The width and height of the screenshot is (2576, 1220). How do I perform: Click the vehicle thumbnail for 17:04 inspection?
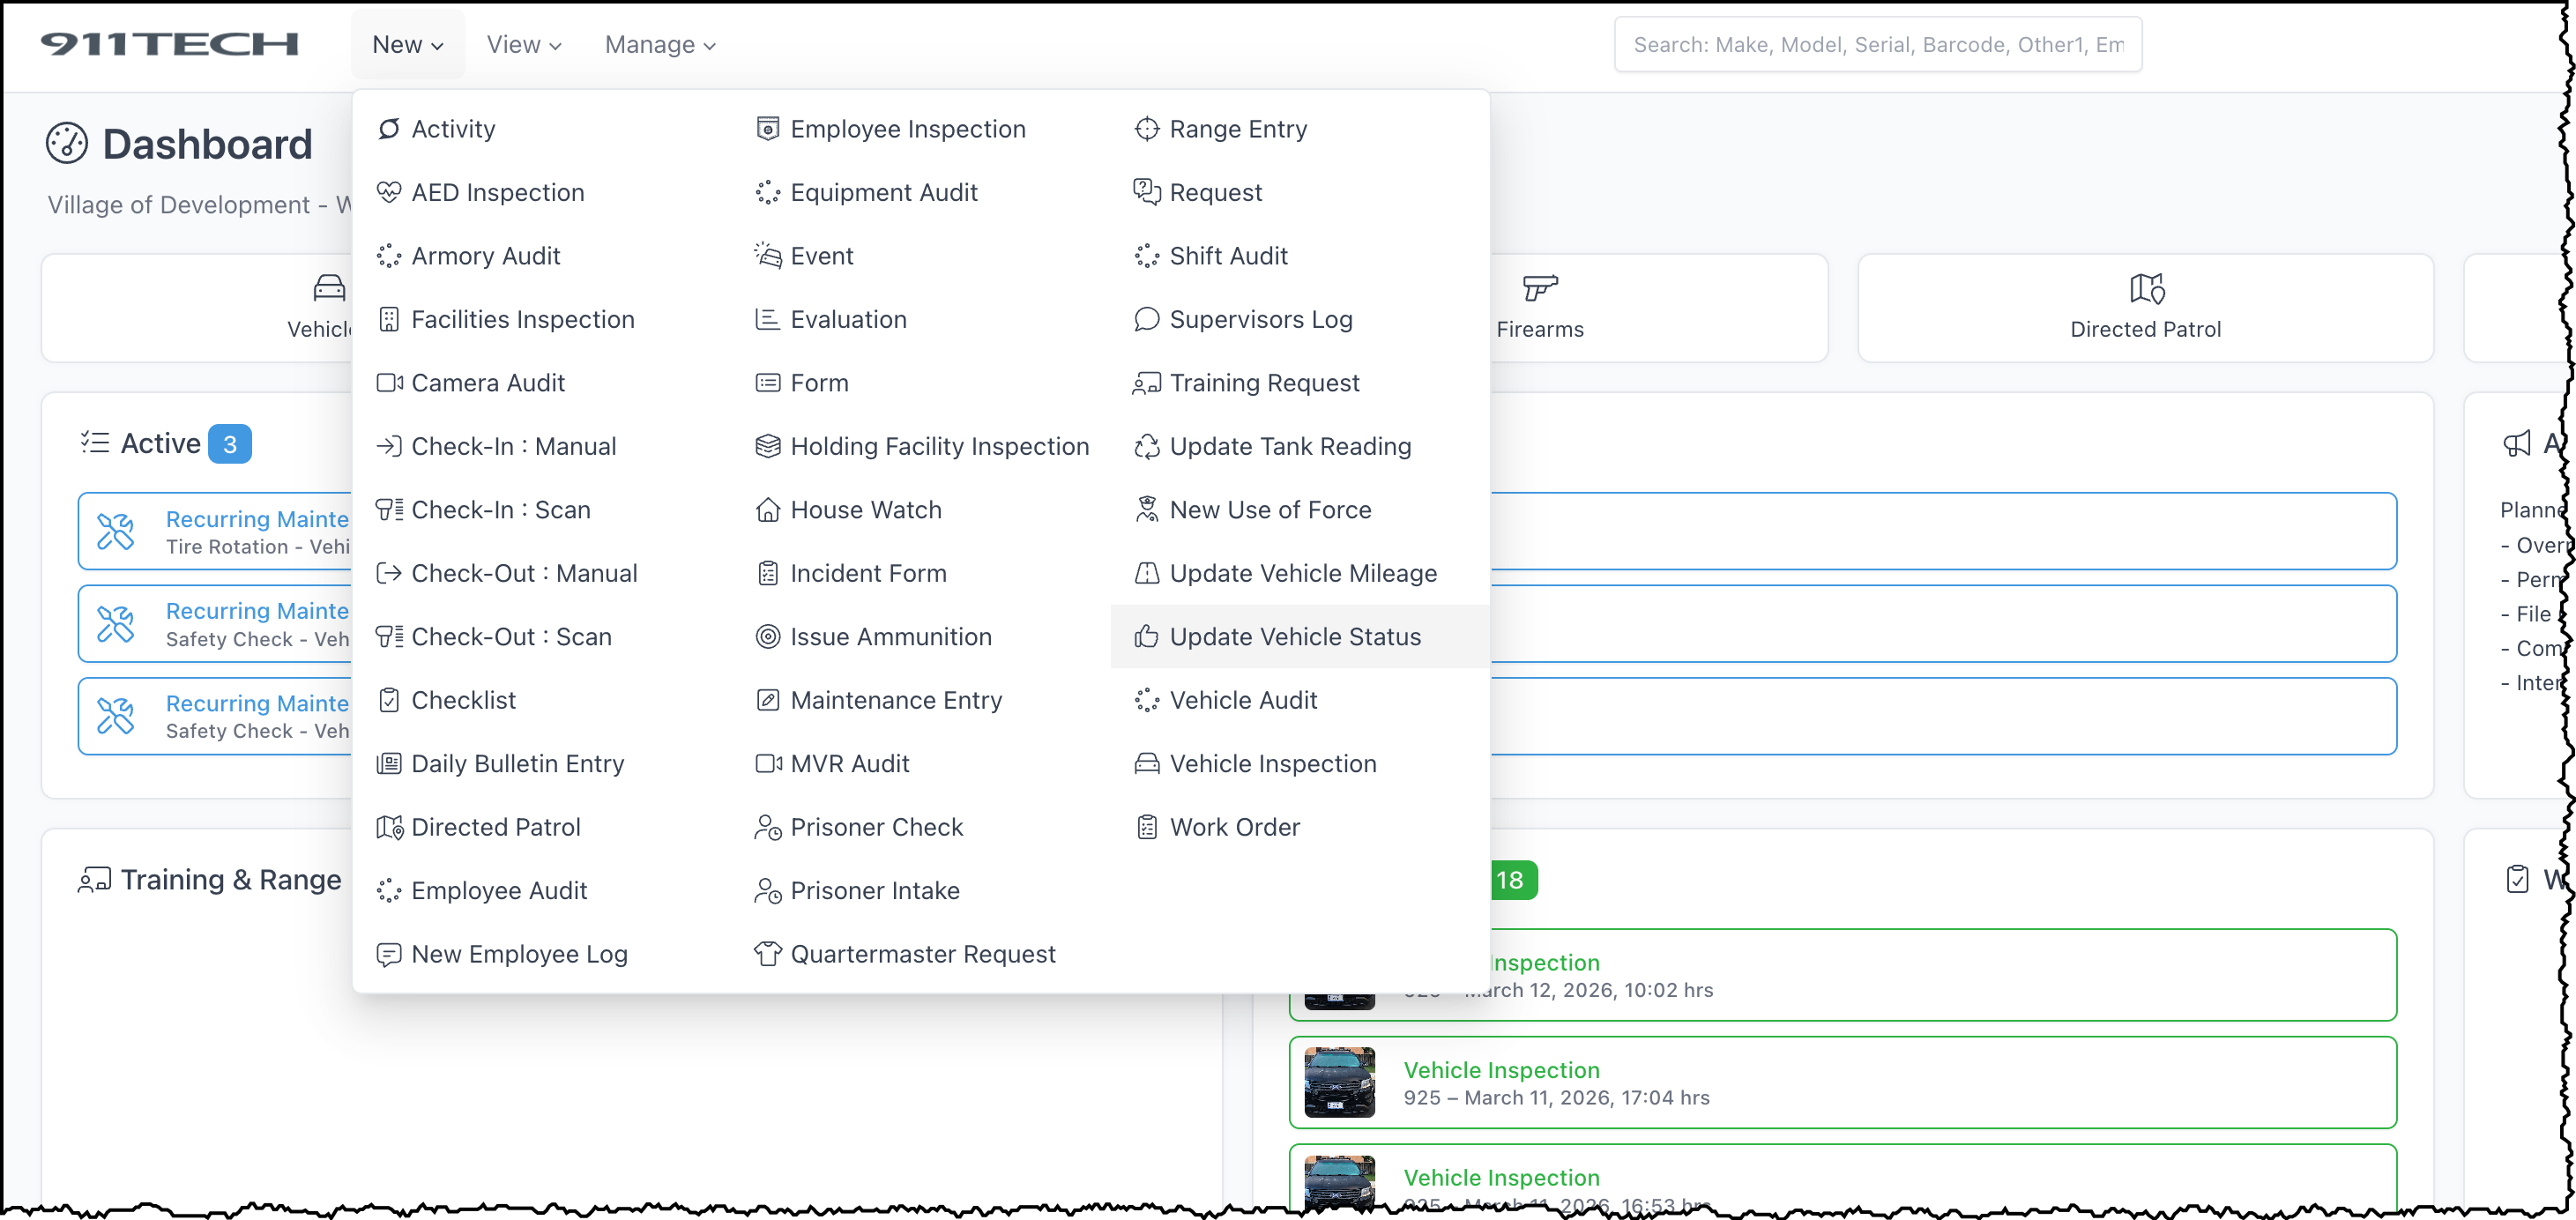1339,1082
